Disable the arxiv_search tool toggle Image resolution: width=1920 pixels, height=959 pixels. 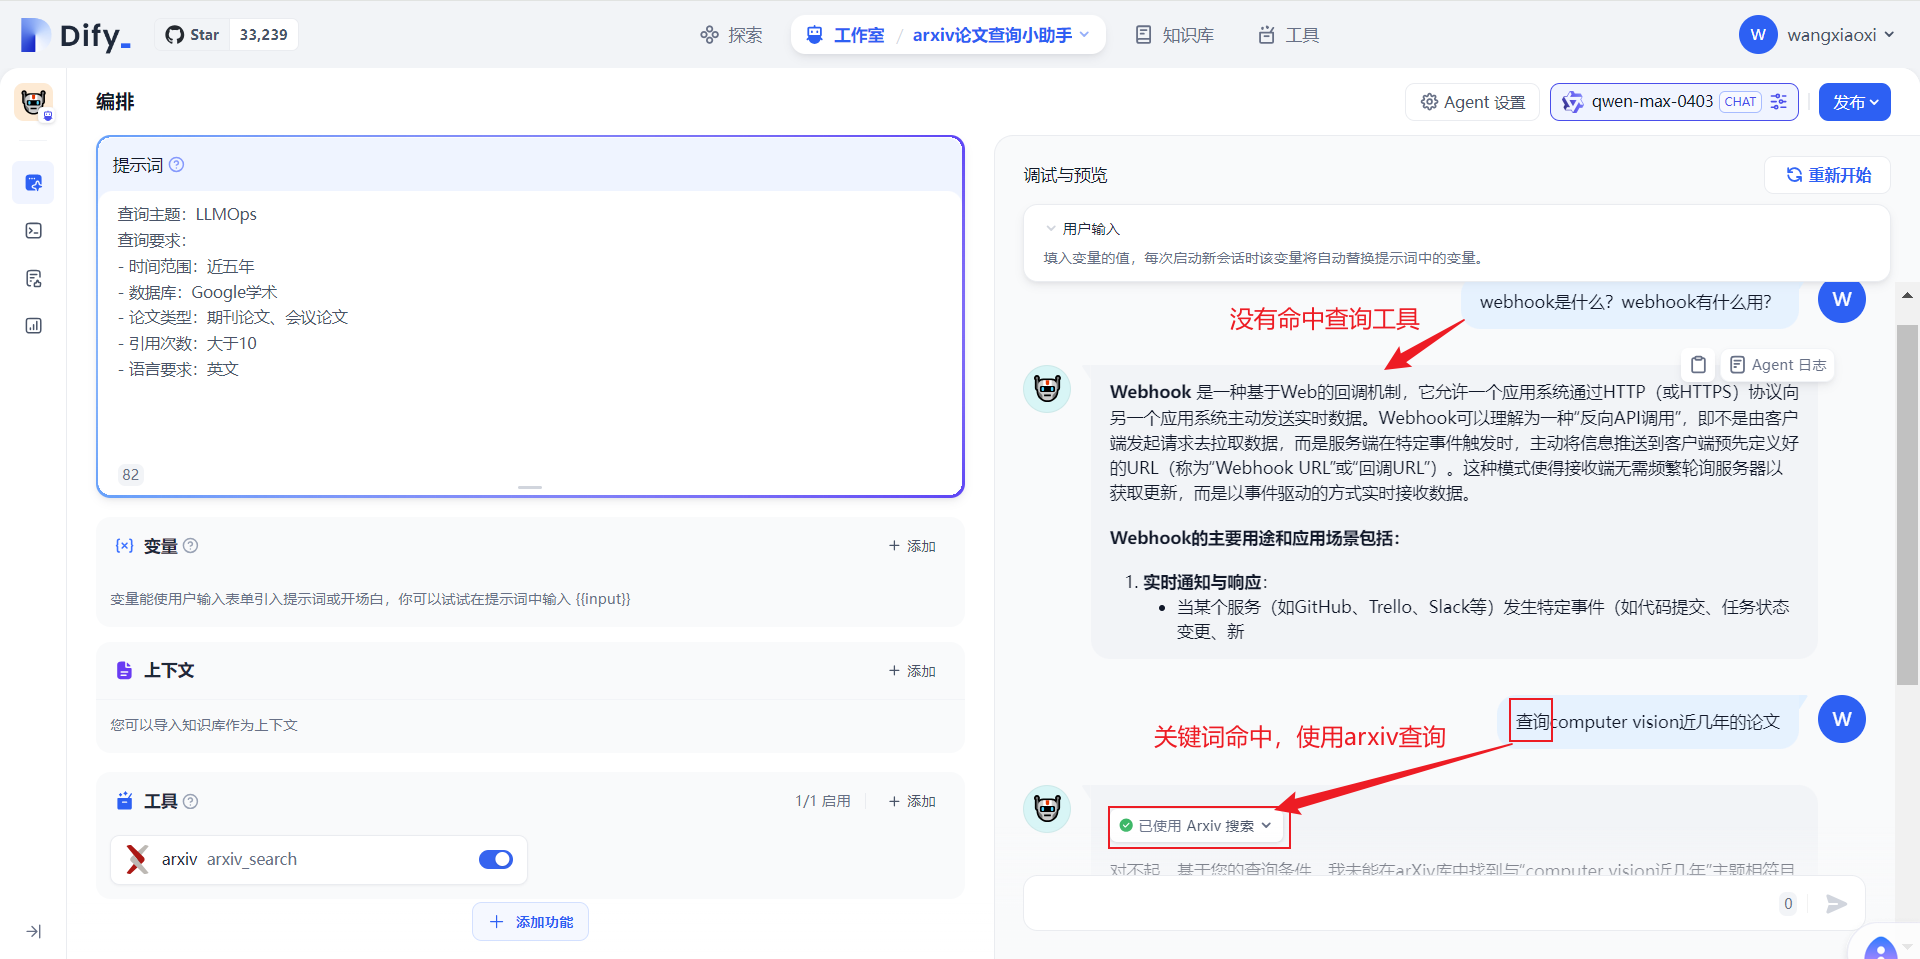pyautogui.click(x=496, y=859)
